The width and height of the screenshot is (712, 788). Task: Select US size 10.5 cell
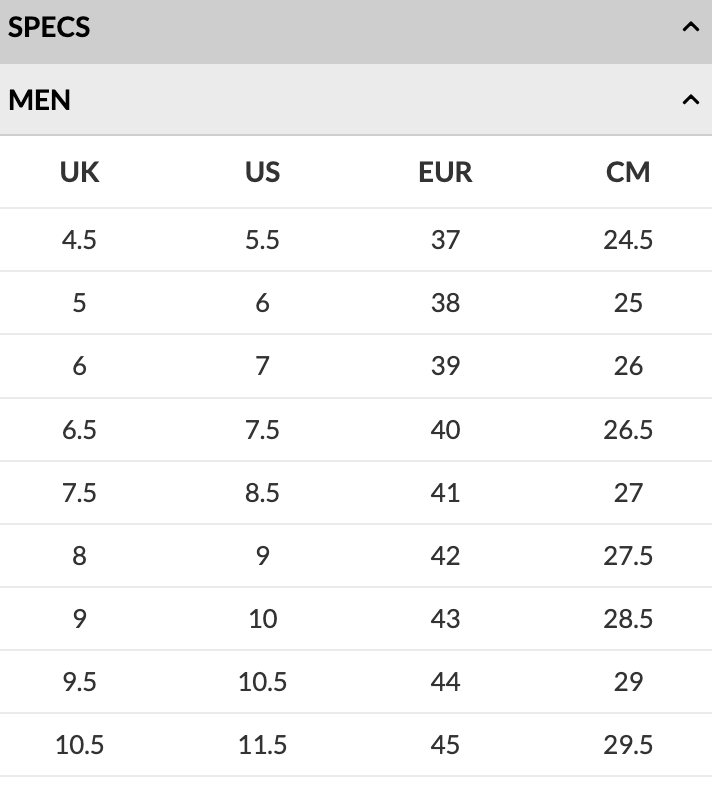(262, 682)
